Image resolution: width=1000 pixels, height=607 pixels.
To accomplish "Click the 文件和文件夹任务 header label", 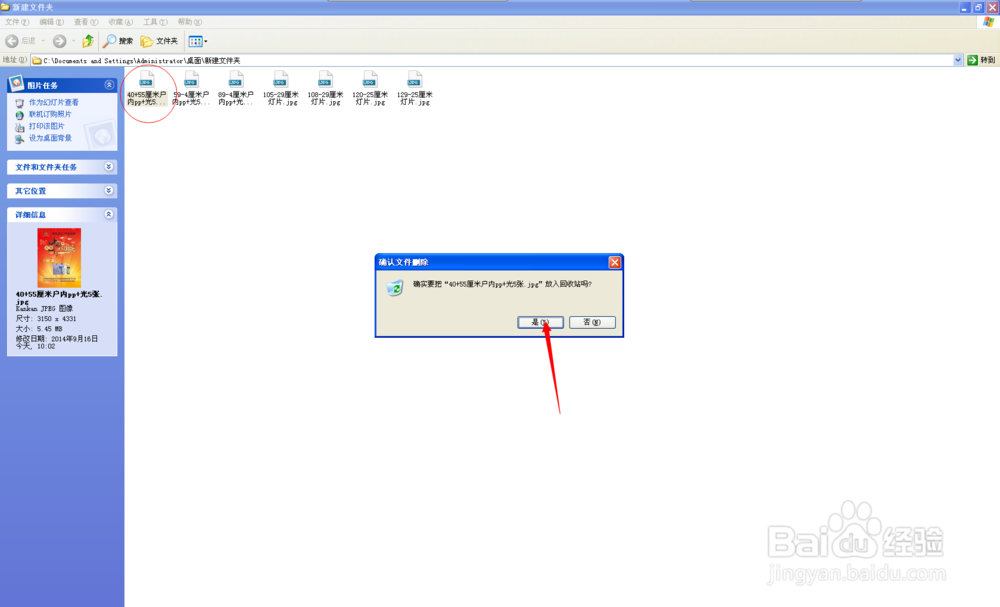I will (x=46, y=167).
